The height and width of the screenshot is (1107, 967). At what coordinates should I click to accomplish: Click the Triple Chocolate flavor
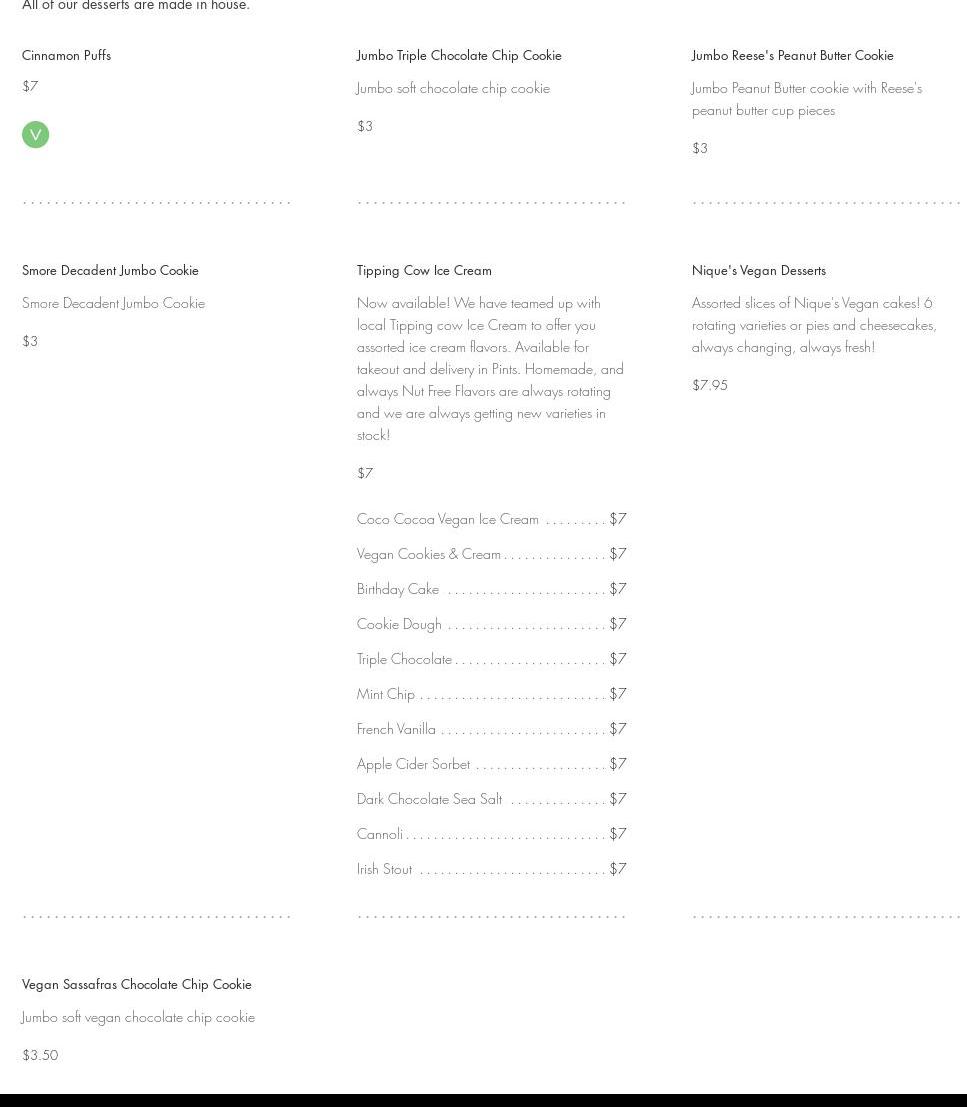(404, 659)
